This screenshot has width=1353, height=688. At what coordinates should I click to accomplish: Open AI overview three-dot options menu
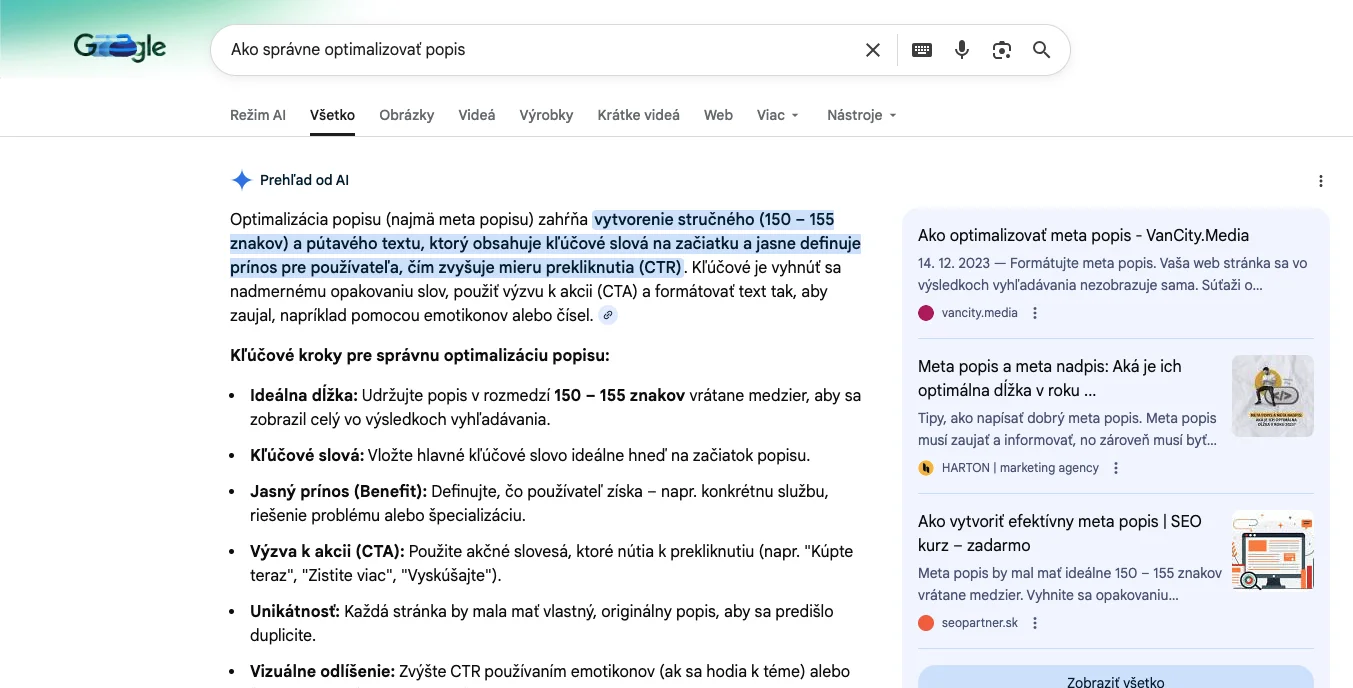click(x=1320, y=181)
